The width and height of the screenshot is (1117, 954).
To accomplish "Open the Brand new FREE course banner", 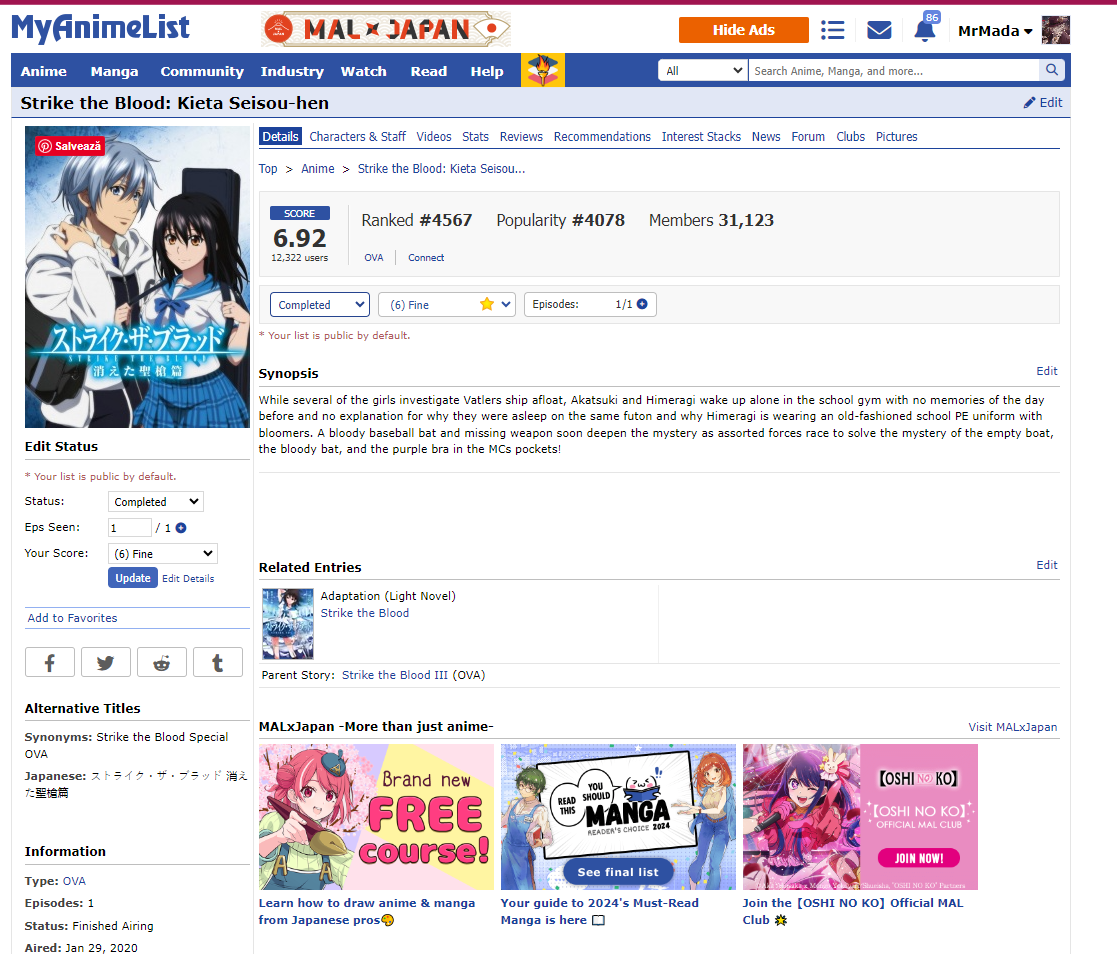I will [376, 817].
